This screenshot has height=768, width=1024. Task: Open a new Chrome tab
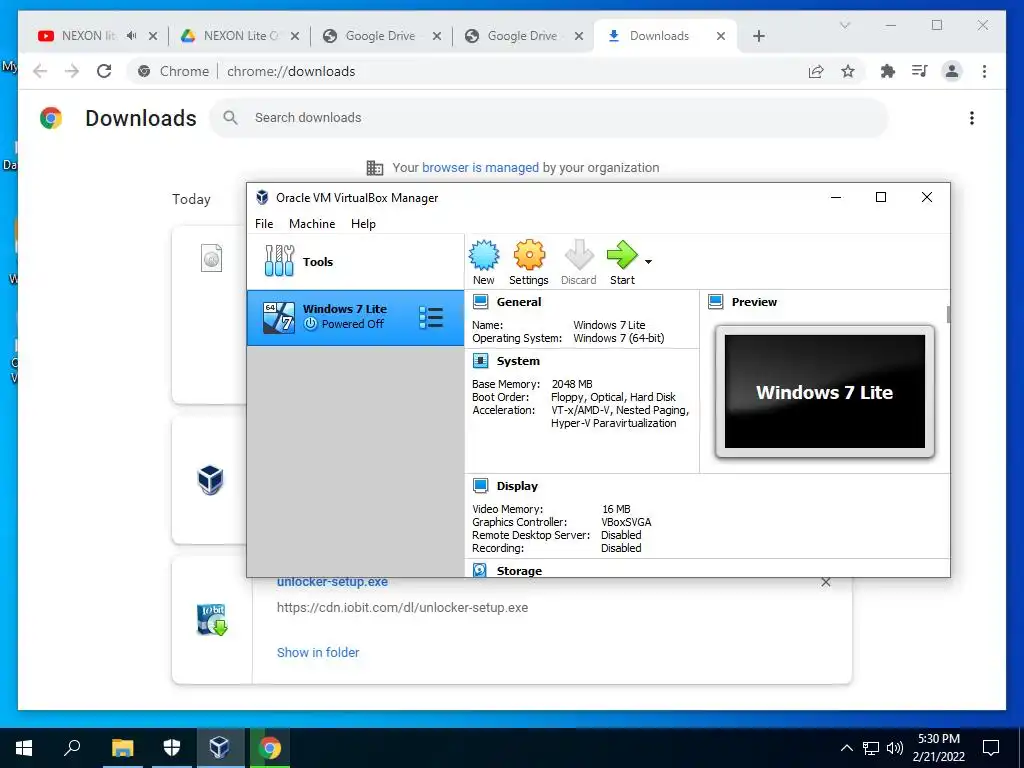click(759, 36)
